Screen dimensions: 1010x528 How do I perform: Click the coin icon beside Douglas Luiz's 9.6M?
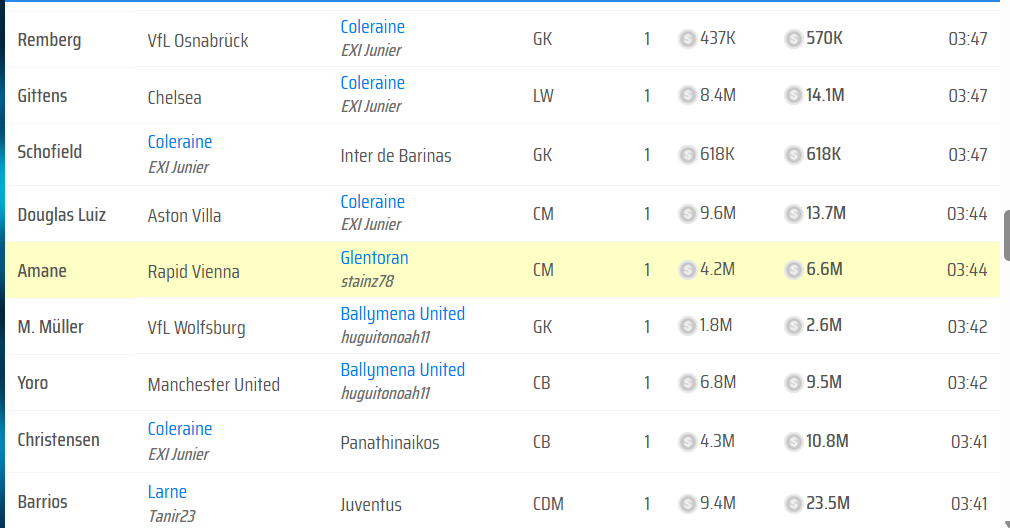(688, 213)
